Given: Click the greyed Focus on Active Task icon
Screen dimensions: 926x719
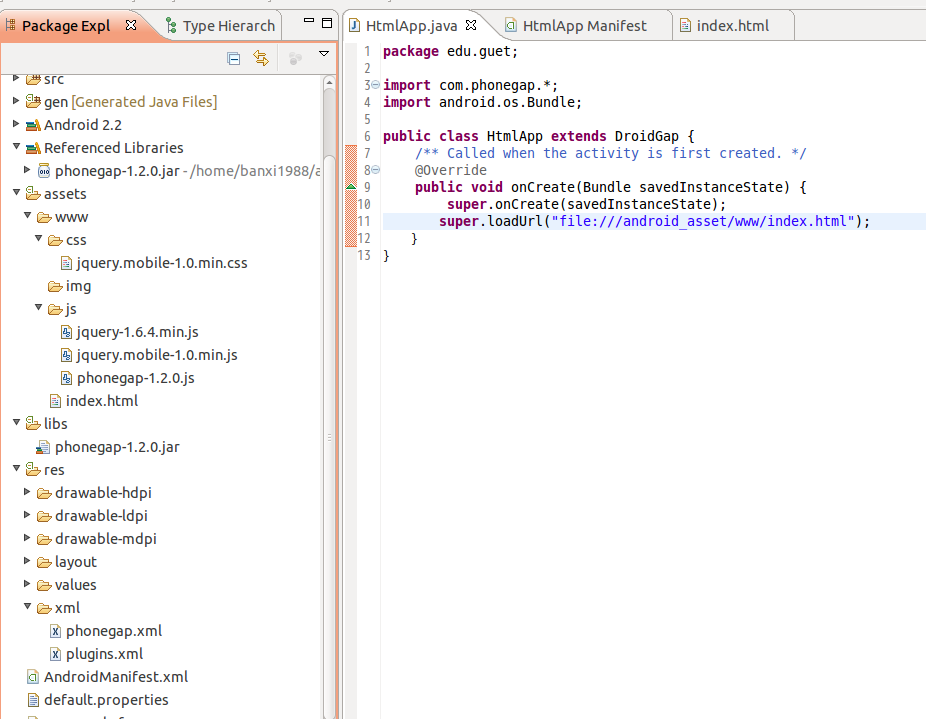Looking at the screenshot, I should pyautogui.click(x=295, y=58).
